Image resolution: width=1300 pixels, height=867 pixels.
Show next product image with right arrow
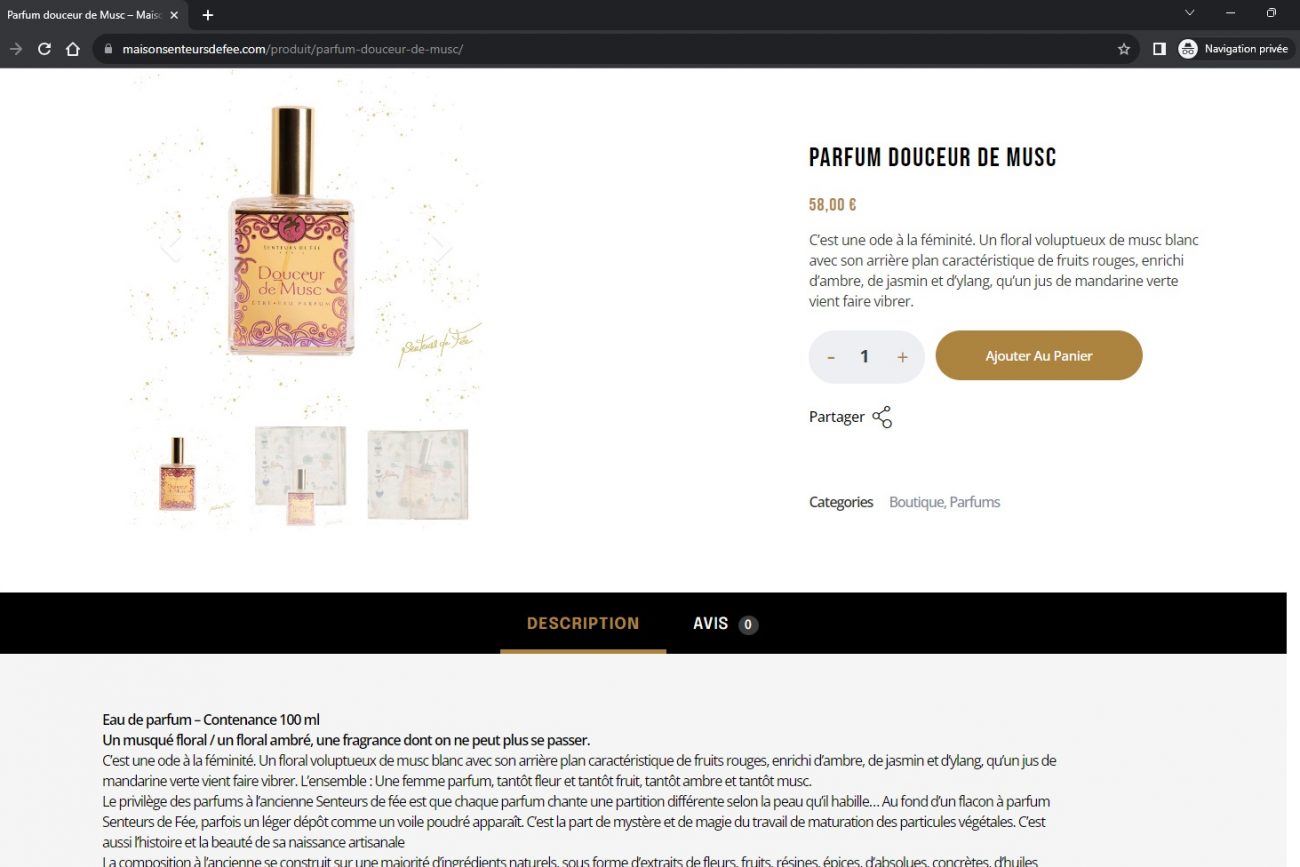pos(442,247)
